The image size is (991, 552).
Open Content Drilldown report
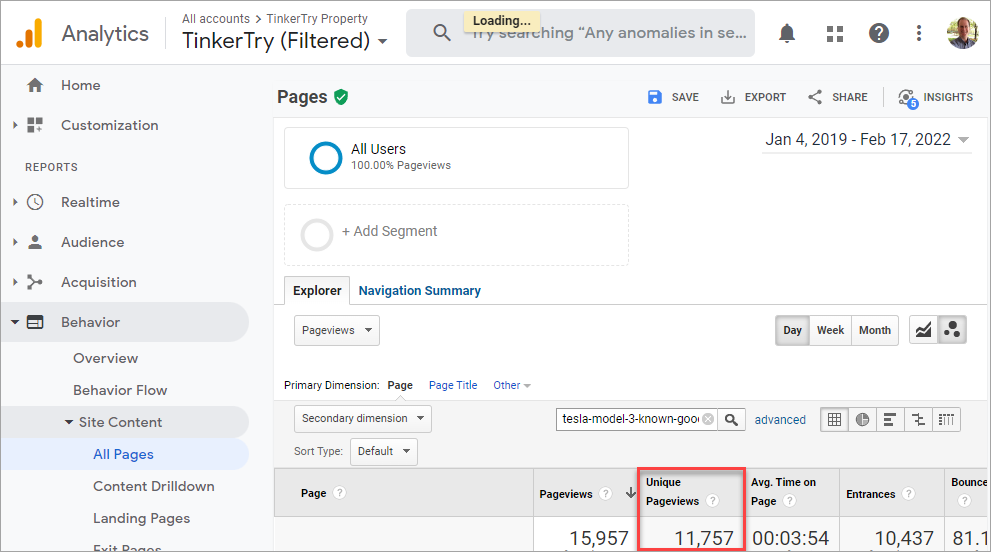pos(154,486)
